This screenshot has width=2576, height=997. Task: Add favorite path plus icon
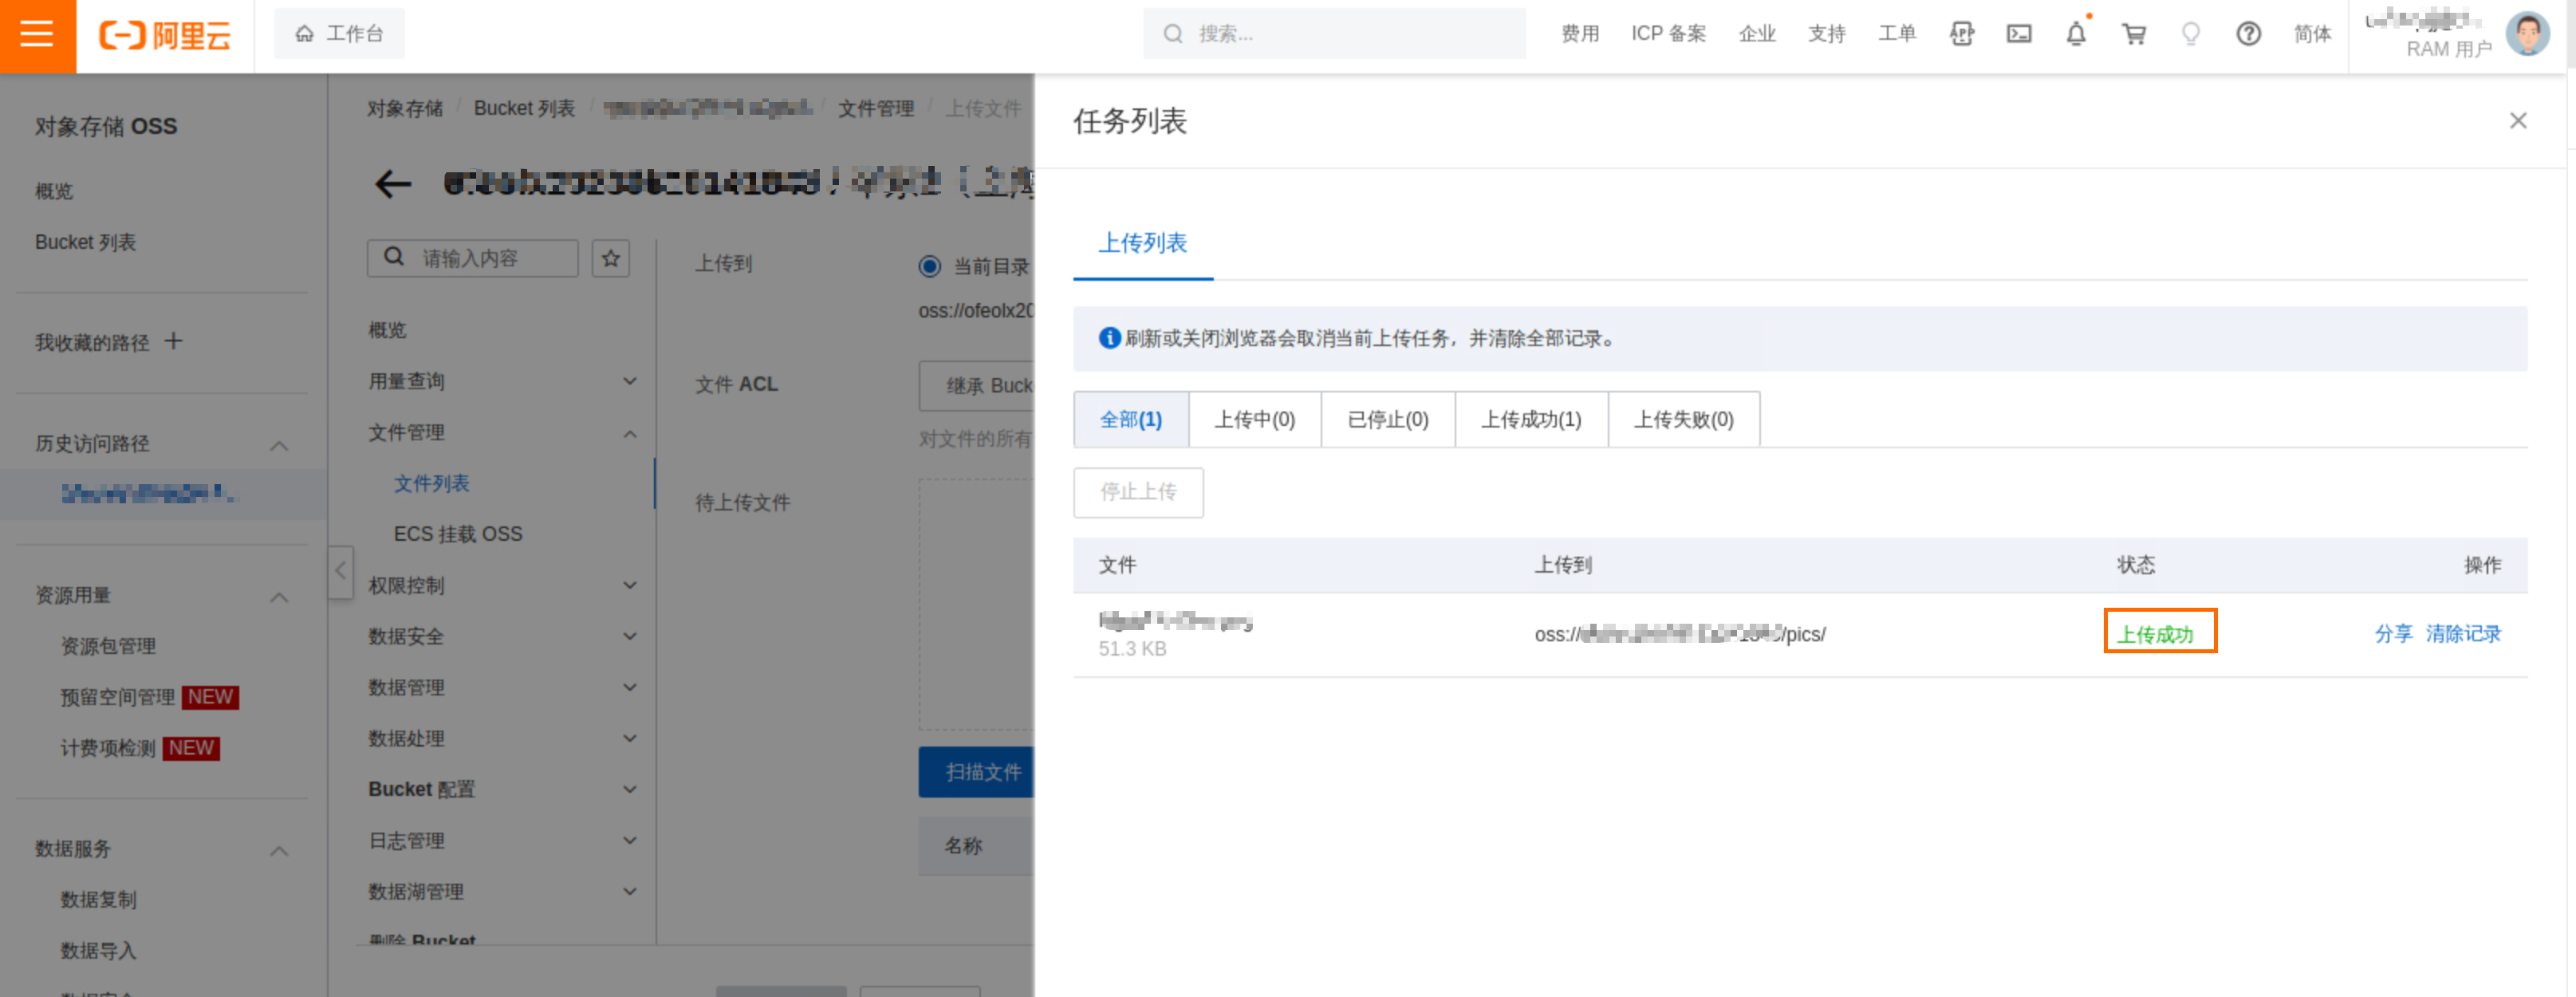pyautogui.click(x=173, y=341)
